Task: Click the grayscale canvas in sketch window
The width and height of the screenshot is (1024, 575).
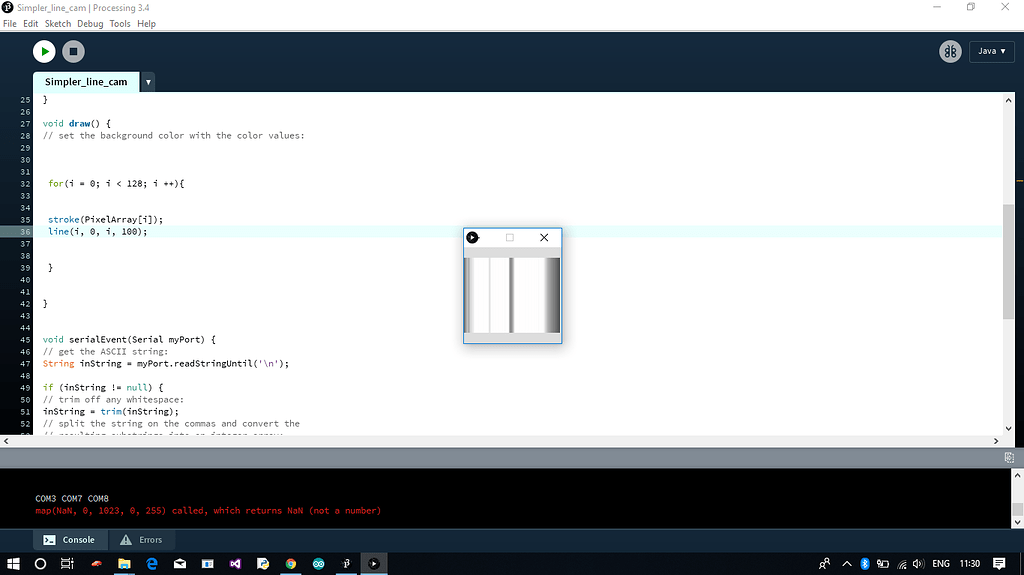Action: point(512,295)
